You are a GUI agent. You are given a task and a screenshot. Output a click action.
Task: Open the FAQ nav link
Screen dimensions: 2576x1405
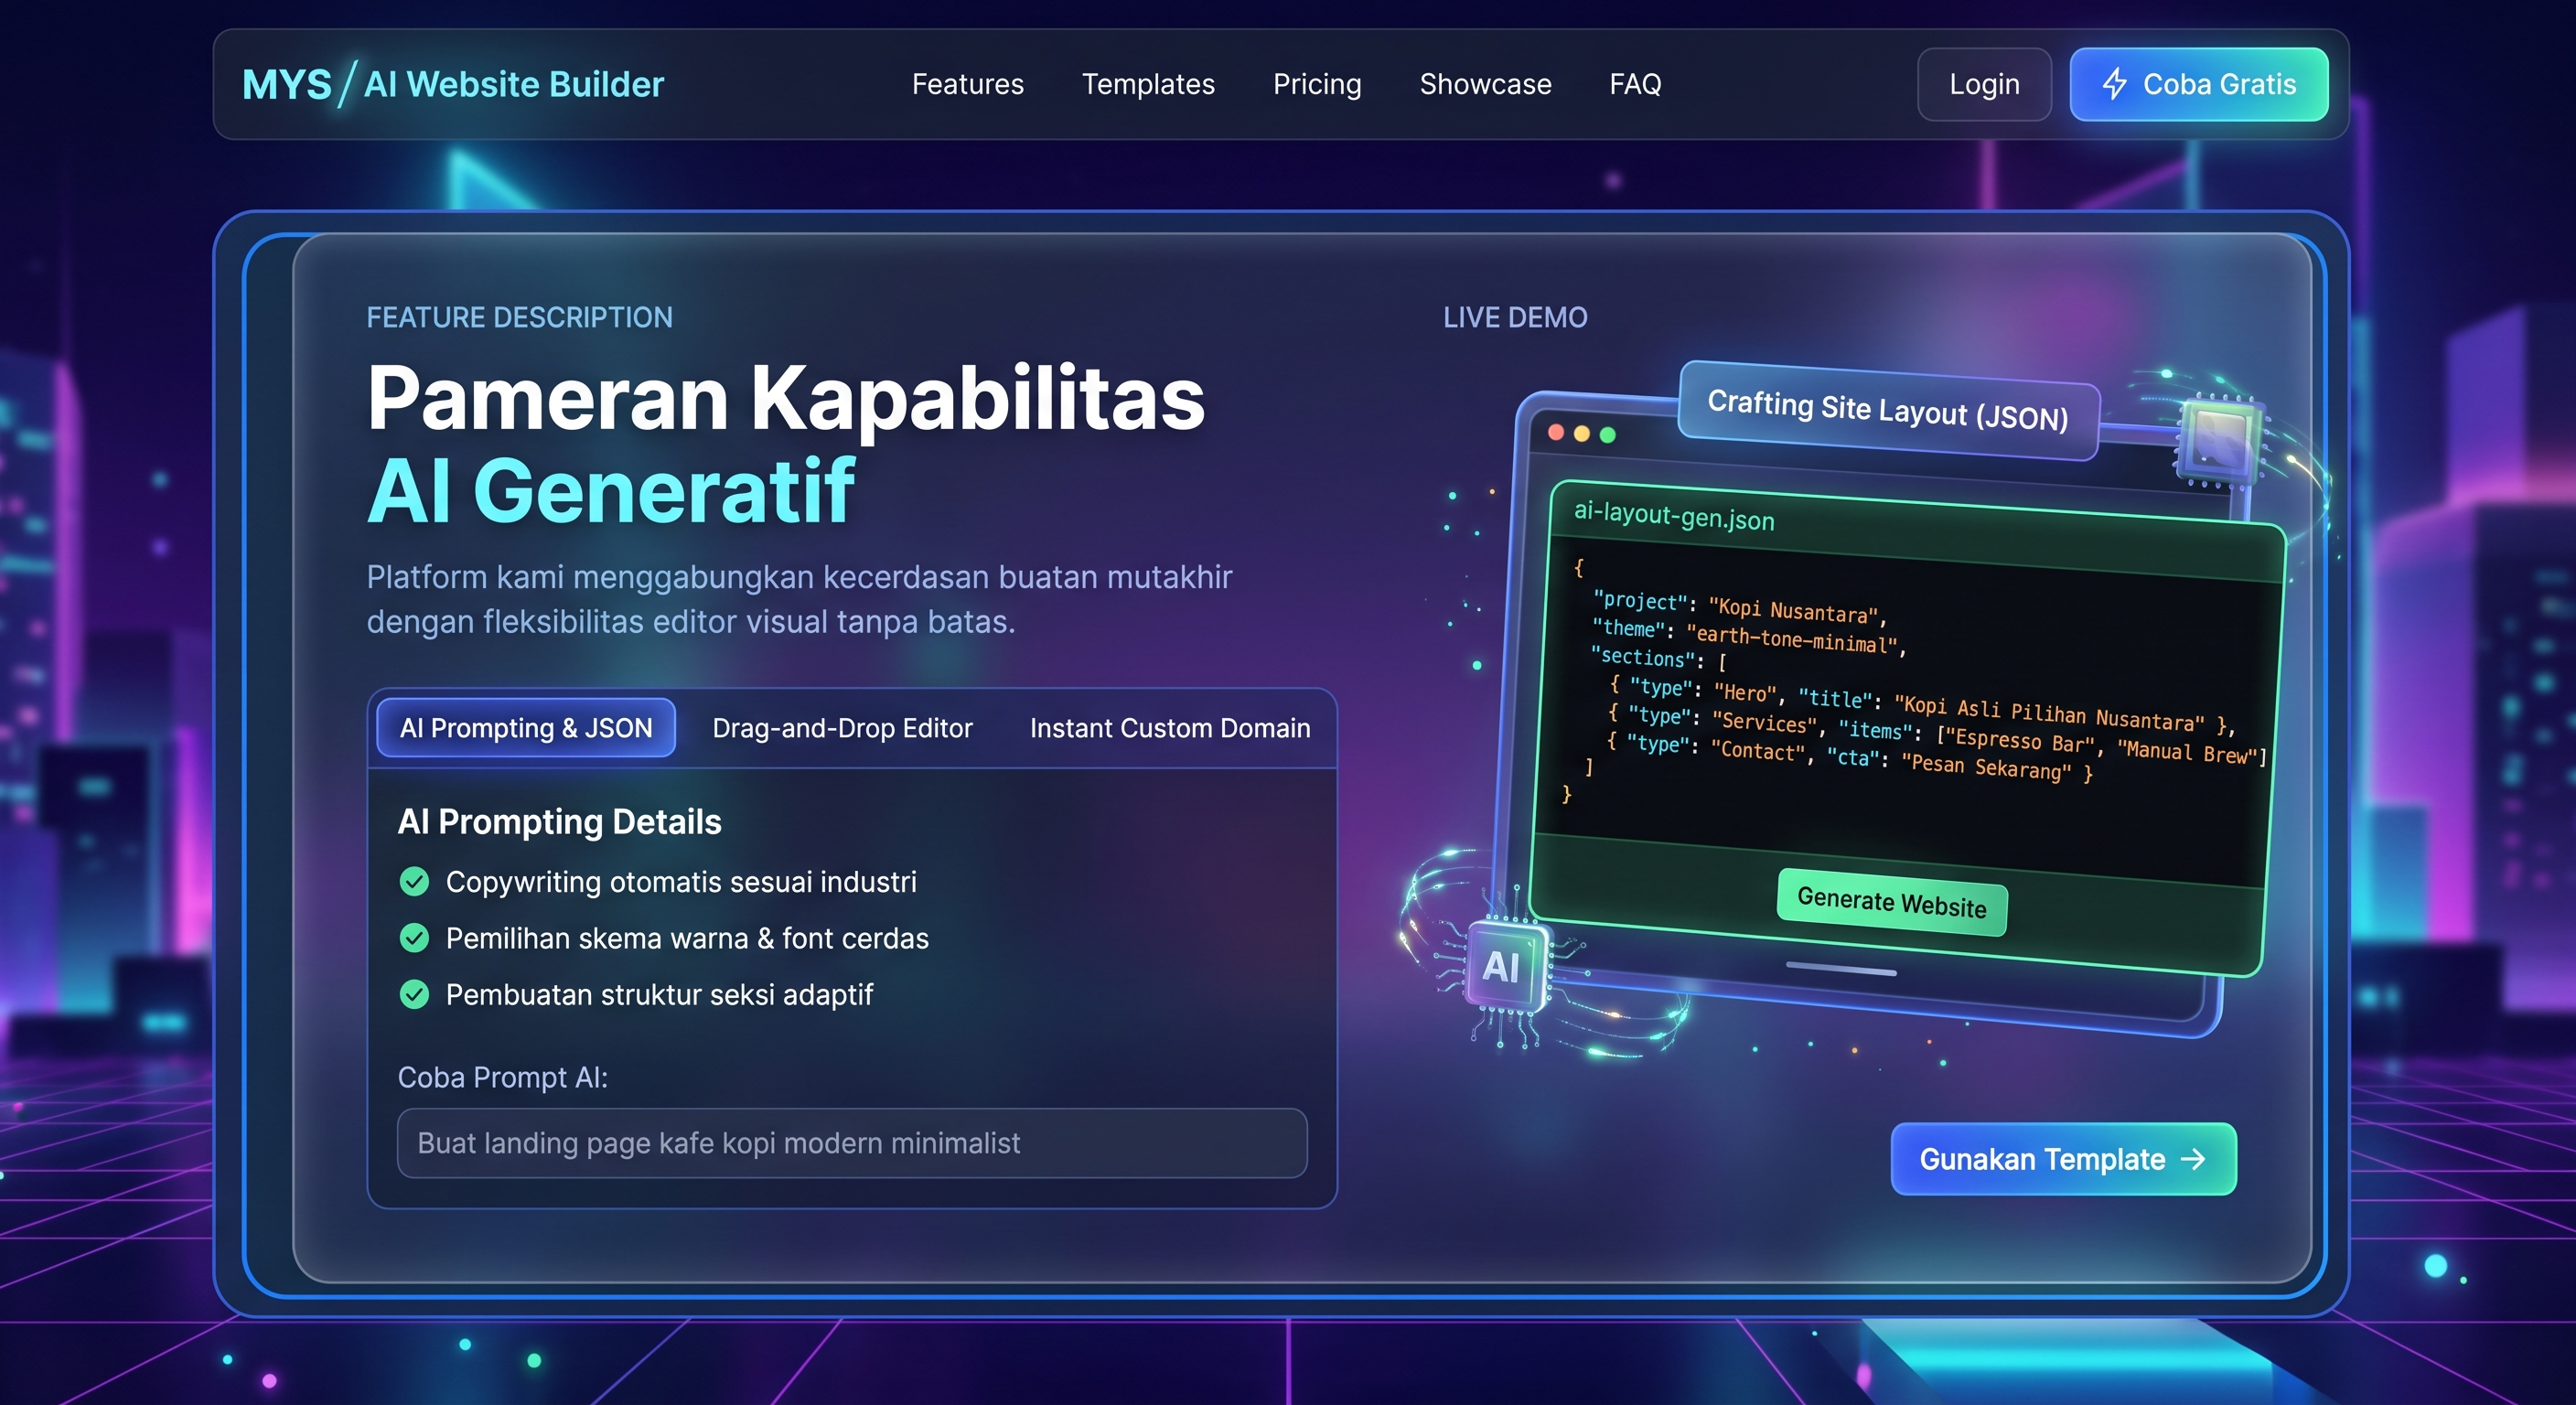tap(1635, 84)
